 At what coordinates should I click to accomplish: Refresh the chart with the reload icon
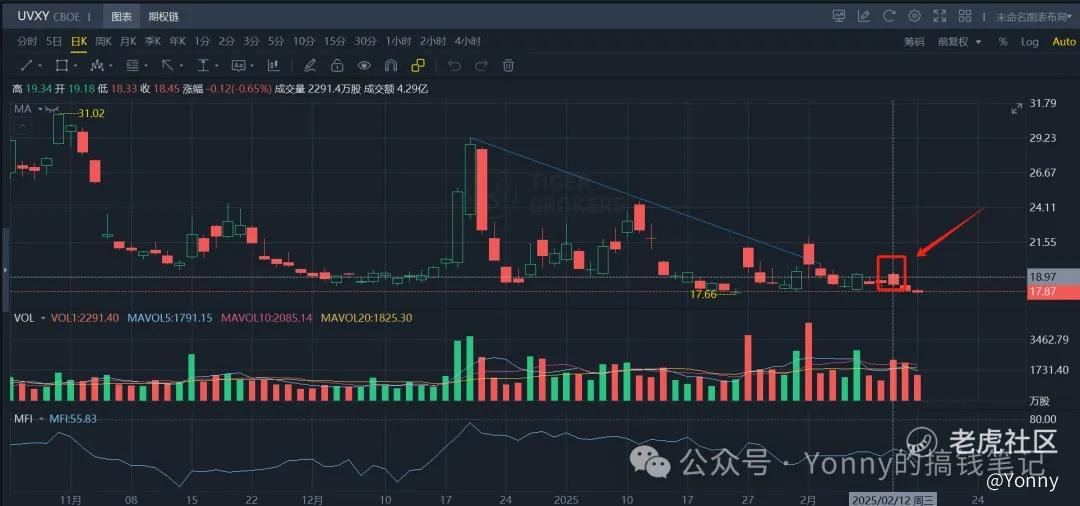[x=889, y=16]
